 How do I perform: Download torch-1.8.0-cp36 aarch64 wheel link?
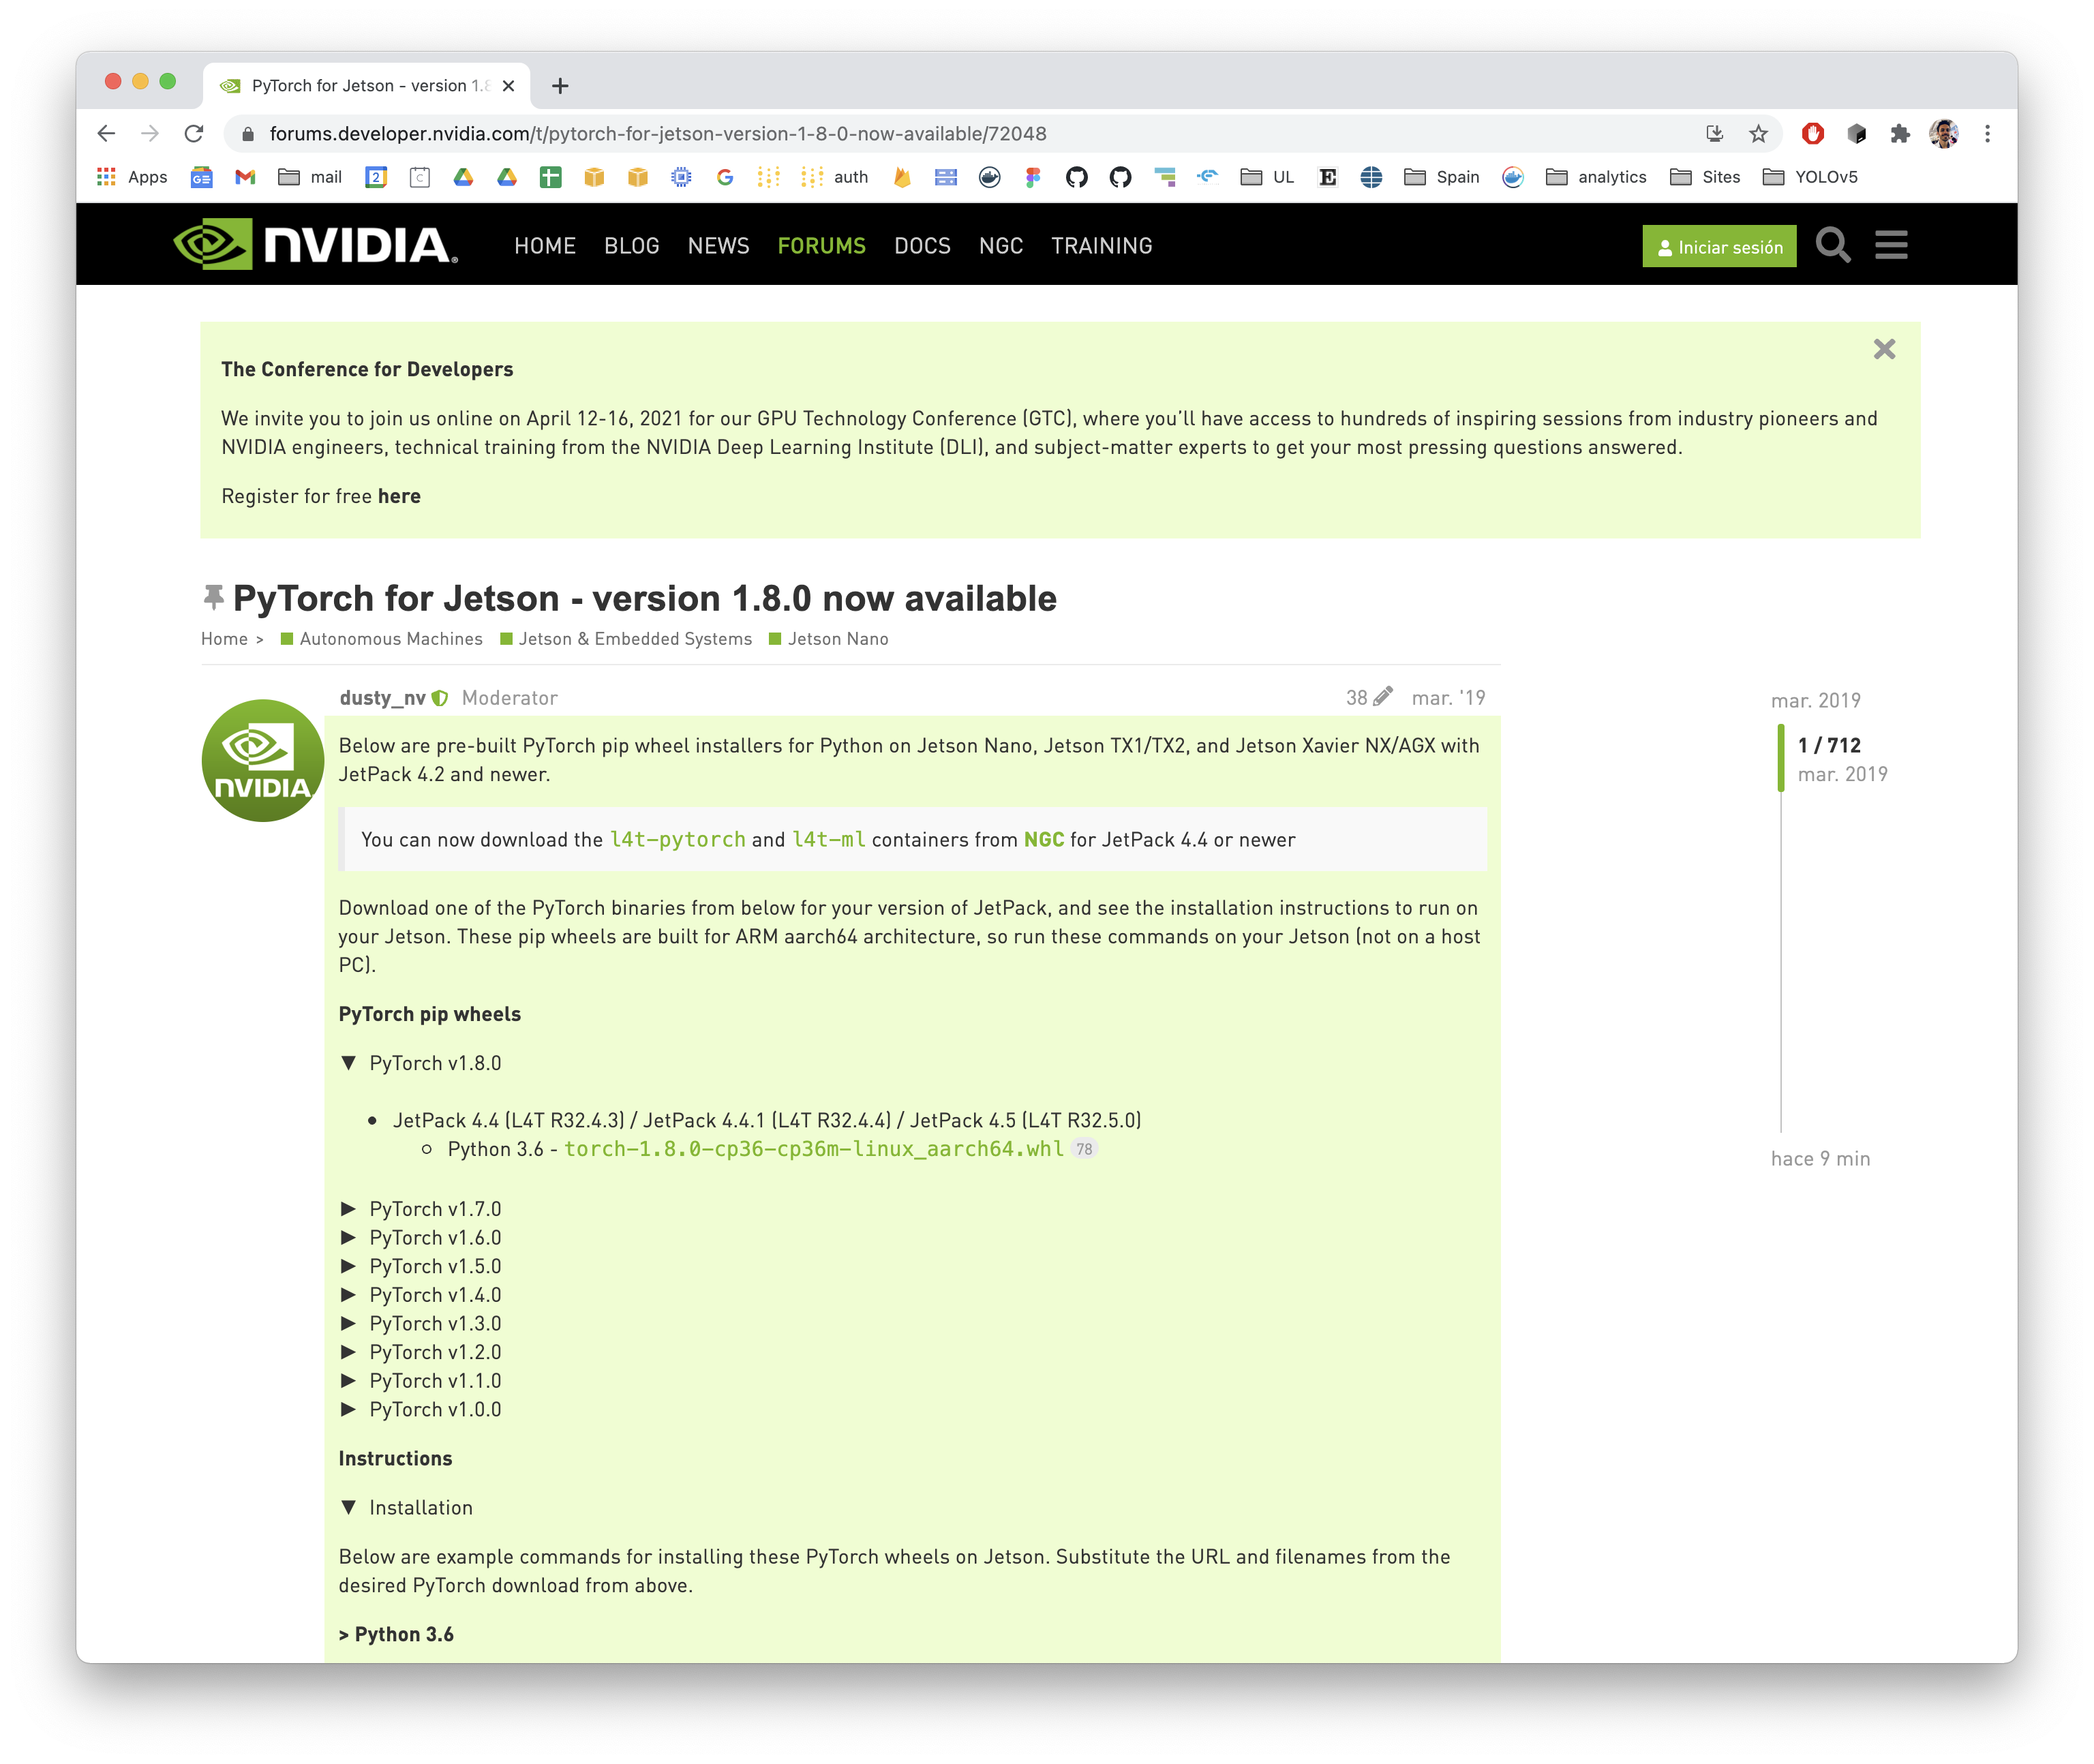(x=814, y=1149)
